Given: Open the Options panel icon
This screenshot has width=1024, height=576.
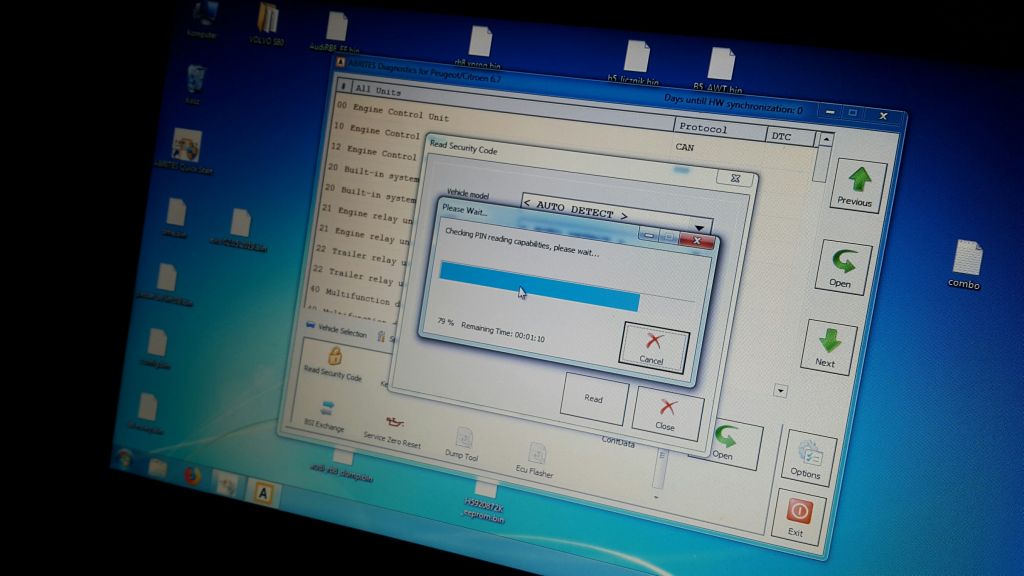Looking at the screenshot, I should (x=810, y=453).
